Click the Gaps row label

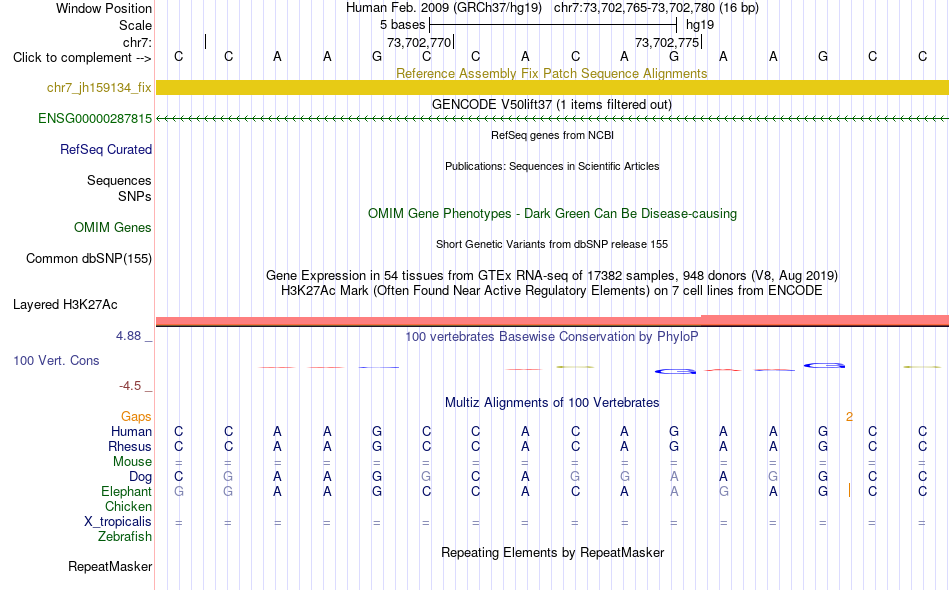tap(136, 416)
